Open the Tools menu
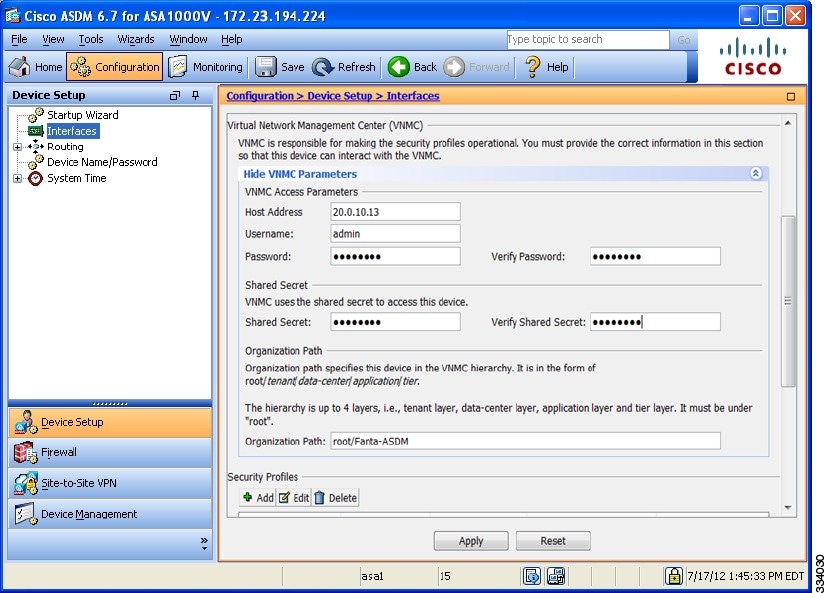This screenshot has width=827, height=593. pos(91,39)
